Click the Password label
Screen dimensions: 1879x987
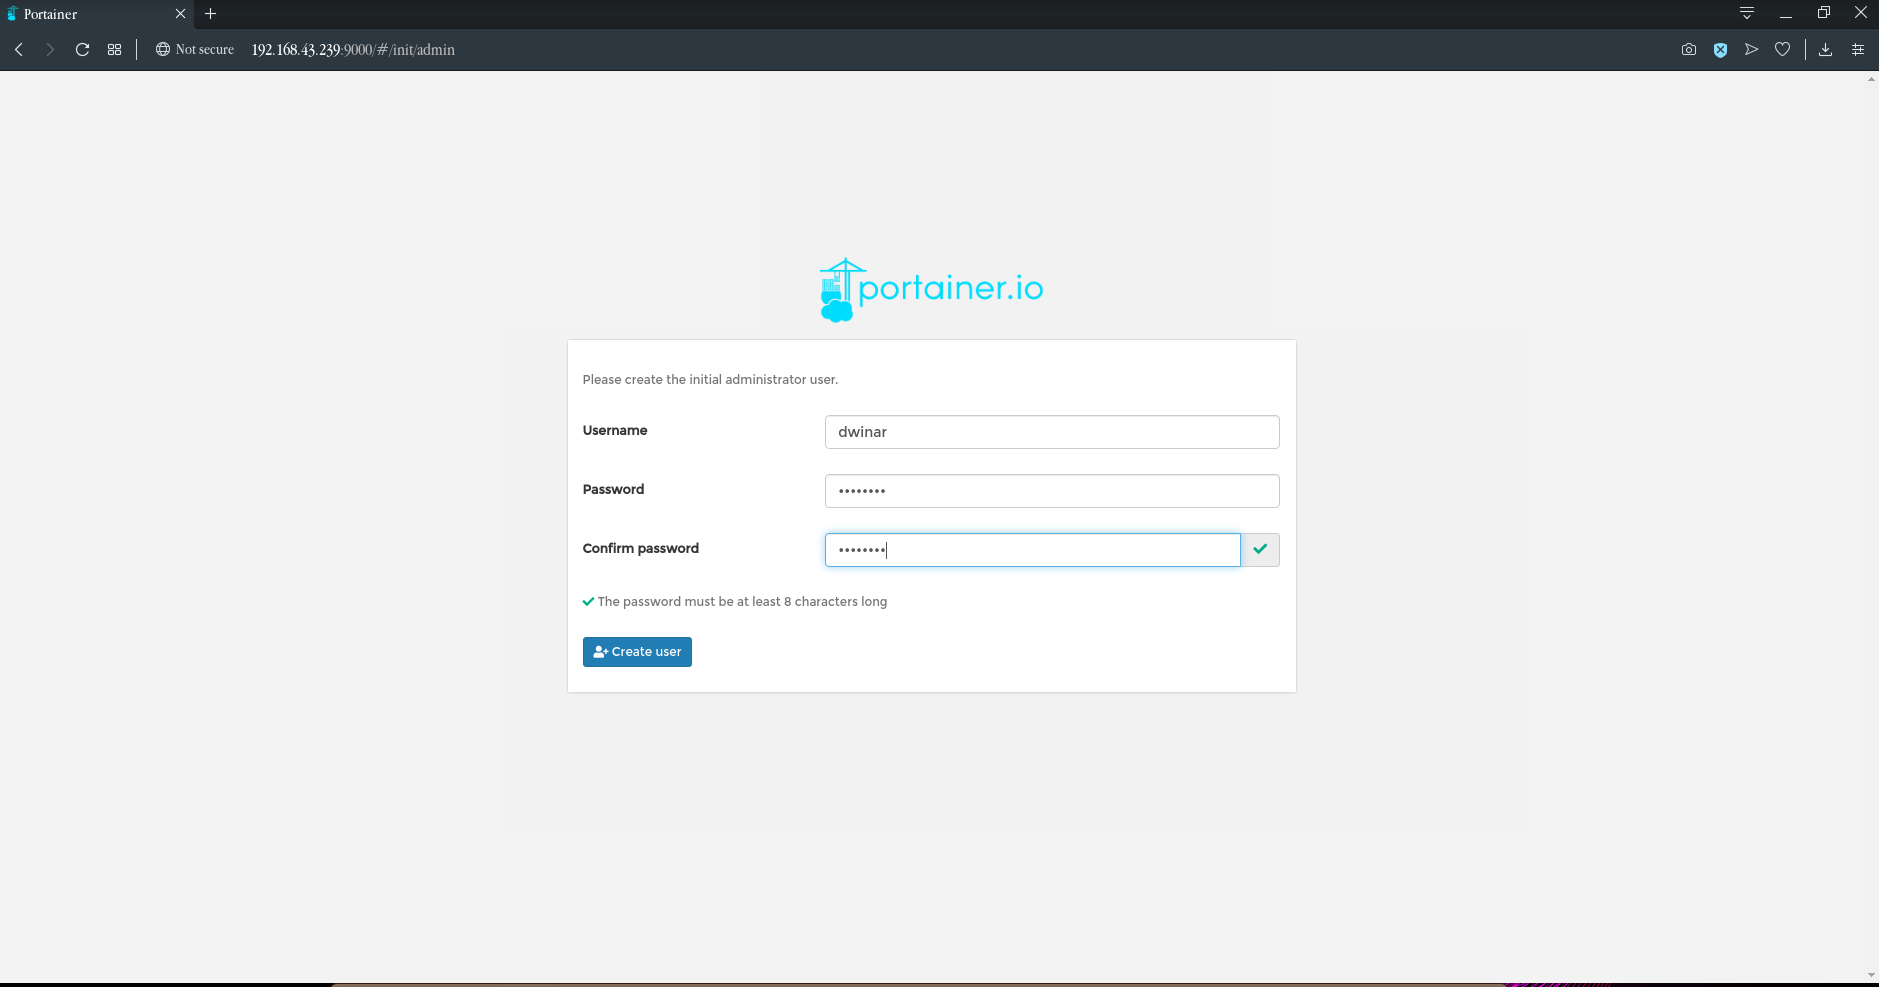pyautogui.click(x=613, y=489)
